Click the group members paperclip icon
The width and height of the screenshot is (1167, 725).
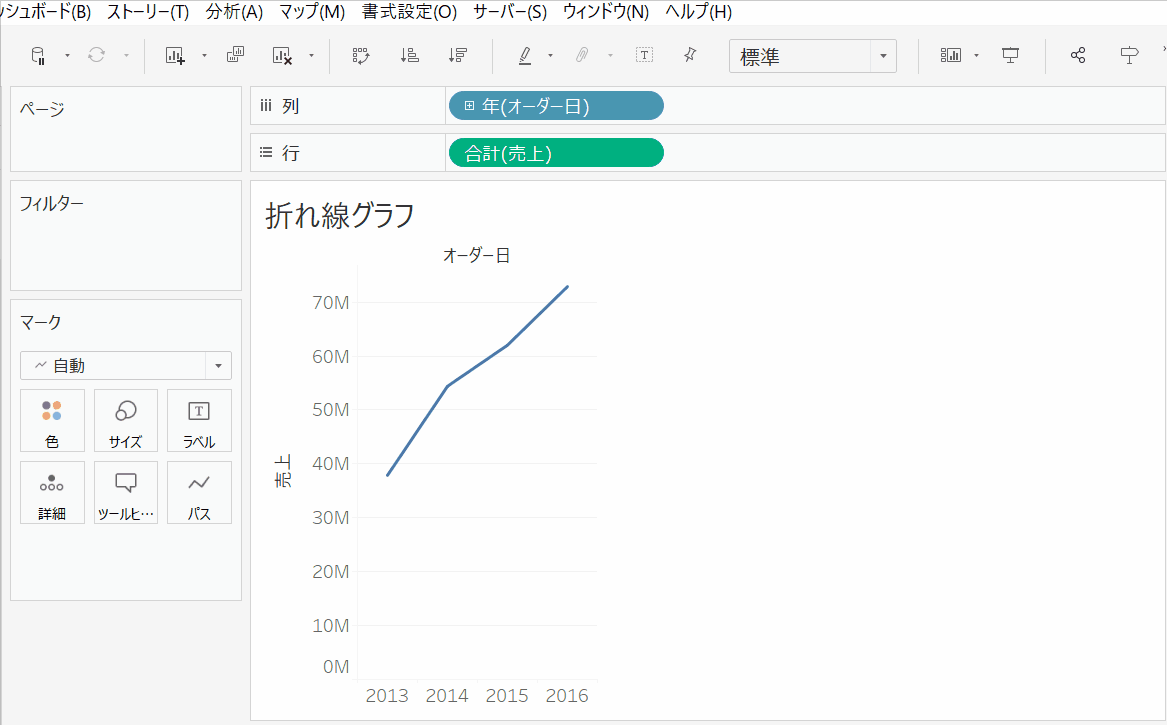tap(583, 55)
